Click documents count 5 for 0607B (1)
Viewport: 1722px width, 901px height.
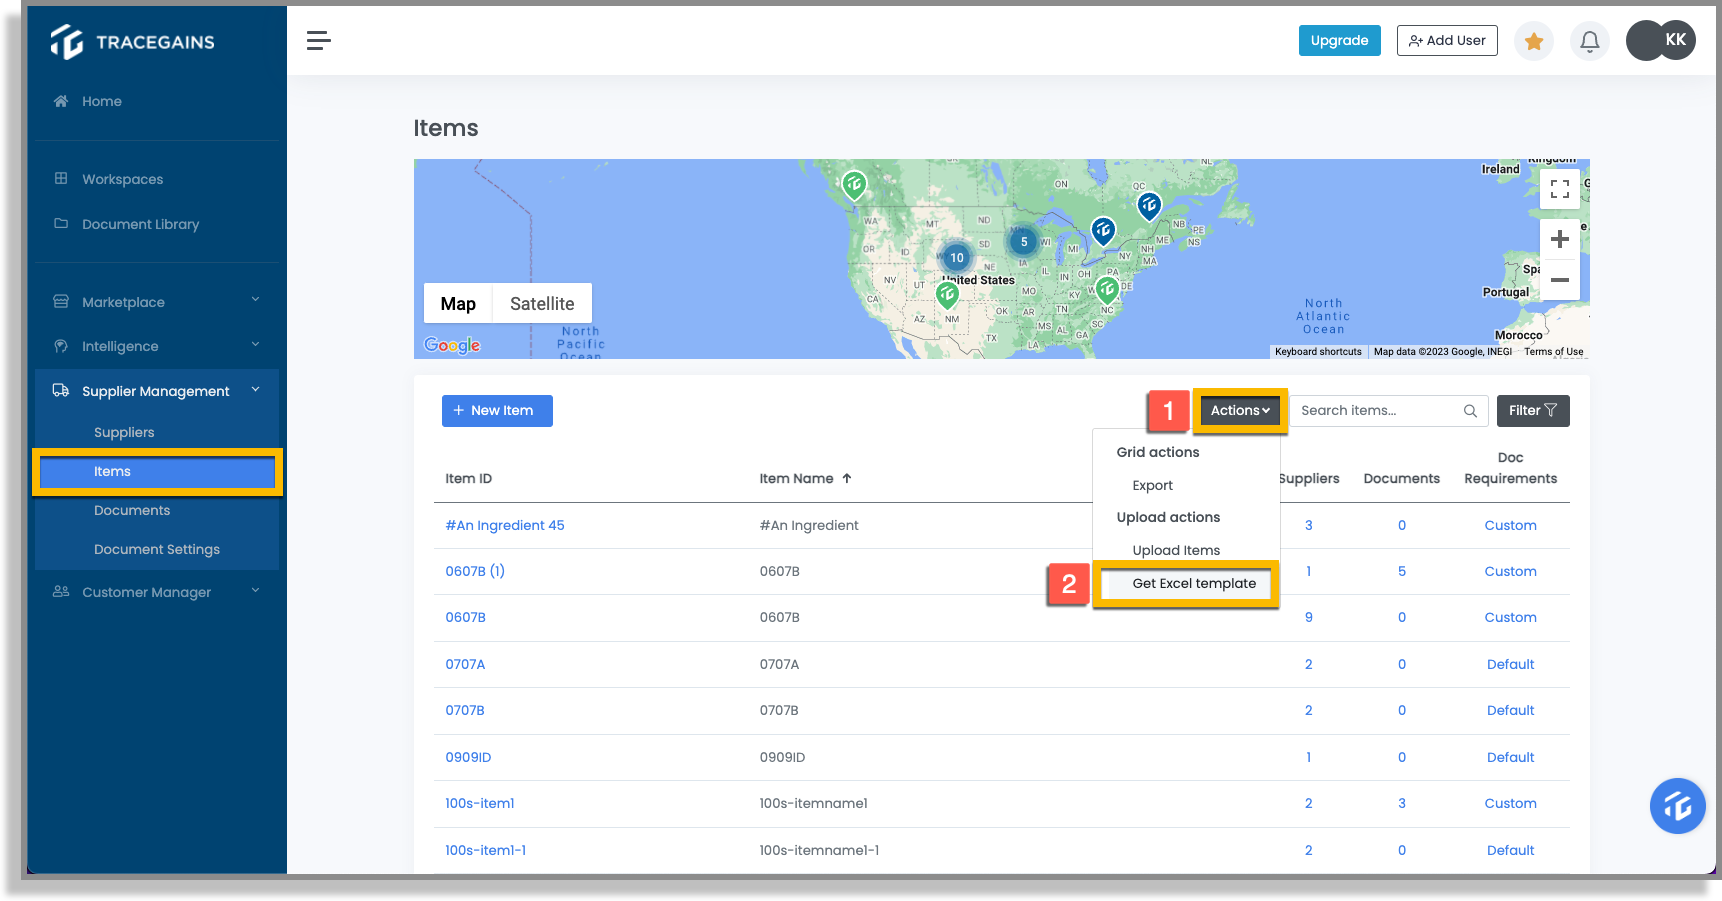pyautogui.click(x=1402, y=571)
